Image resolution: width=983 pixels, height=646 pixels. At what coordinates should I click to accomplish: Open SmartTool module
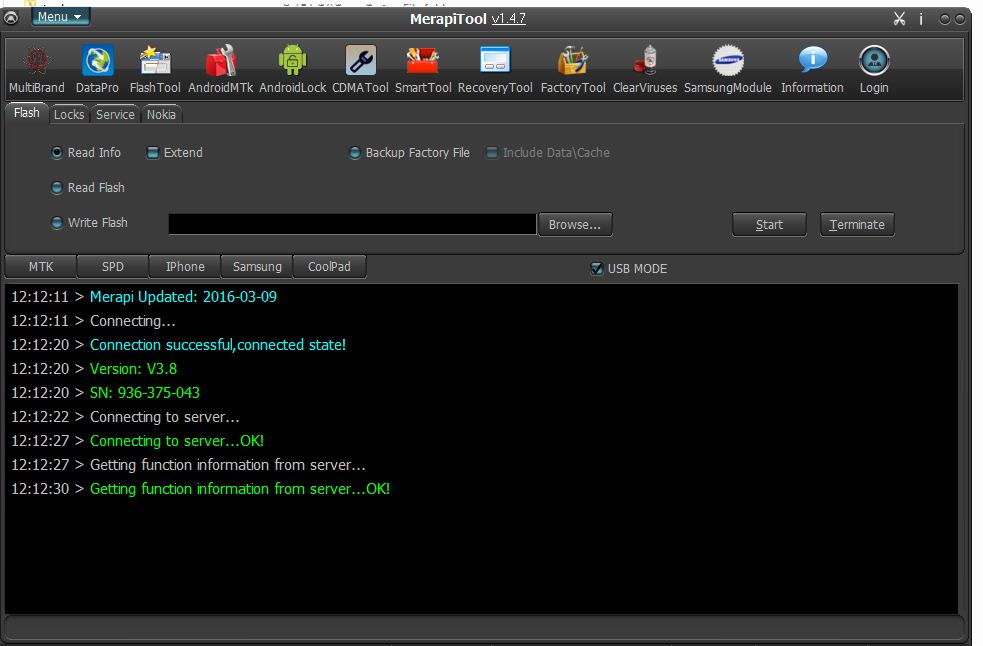423,69
